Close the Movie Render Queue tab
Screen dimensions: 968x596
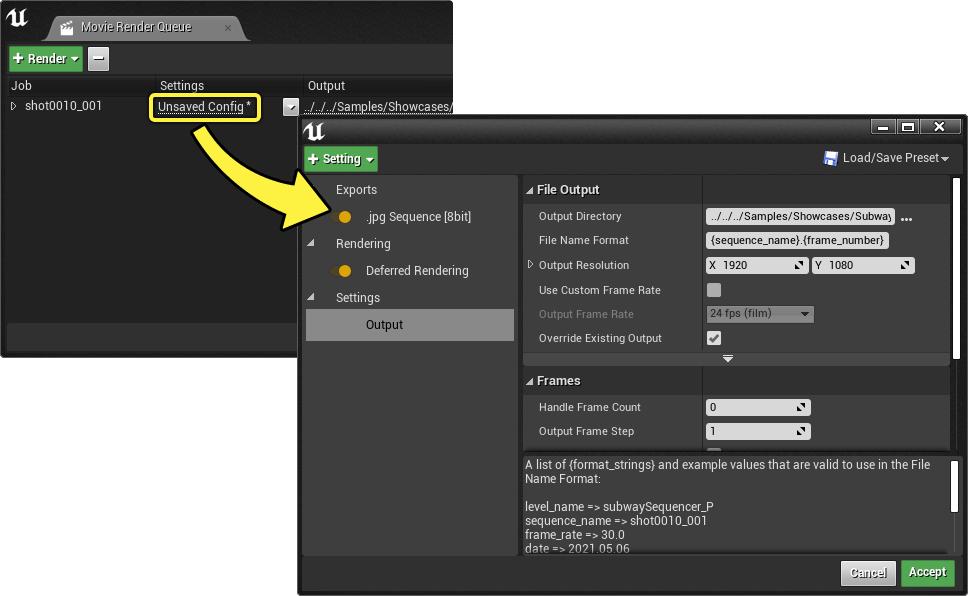point(228,28)
